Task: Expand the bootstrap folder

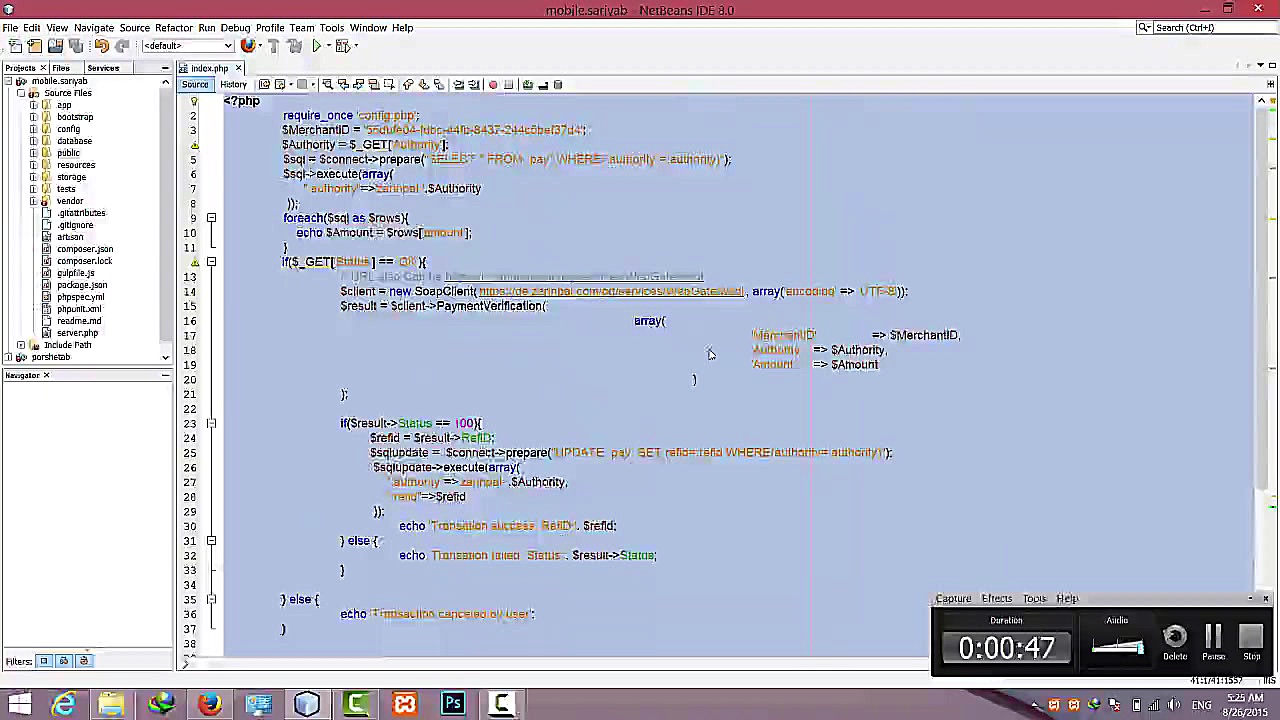Action: [33, 117]
